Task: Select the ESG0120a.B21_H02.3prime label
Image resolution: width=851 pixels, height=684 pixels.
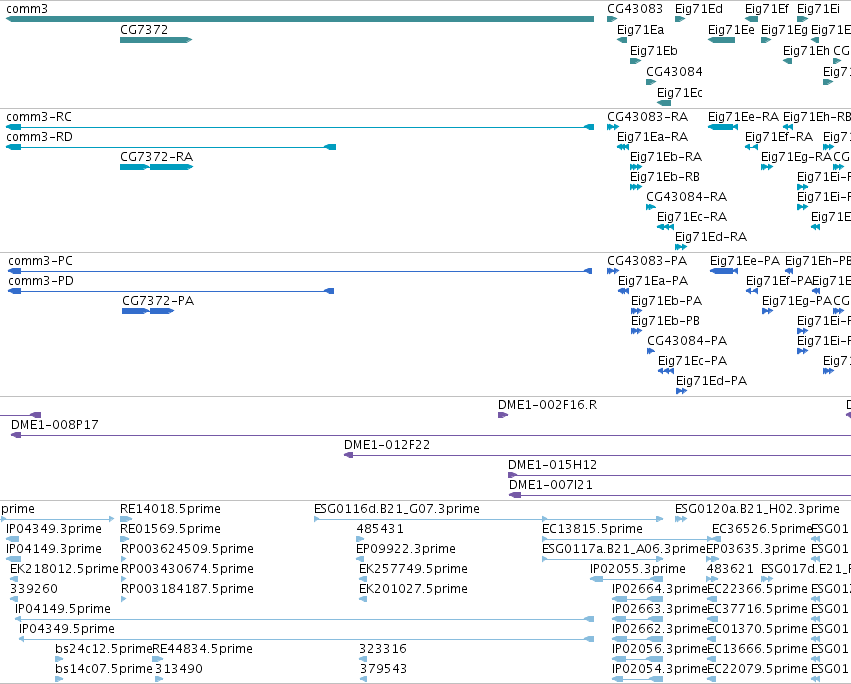Action: tap(757, 509)
